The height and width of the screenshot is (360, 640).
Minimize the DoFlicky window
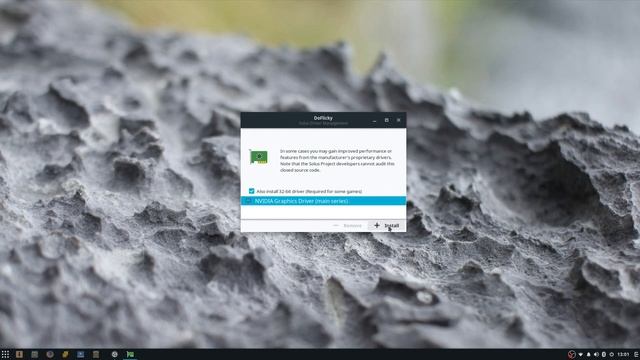(x=374, y=120)
